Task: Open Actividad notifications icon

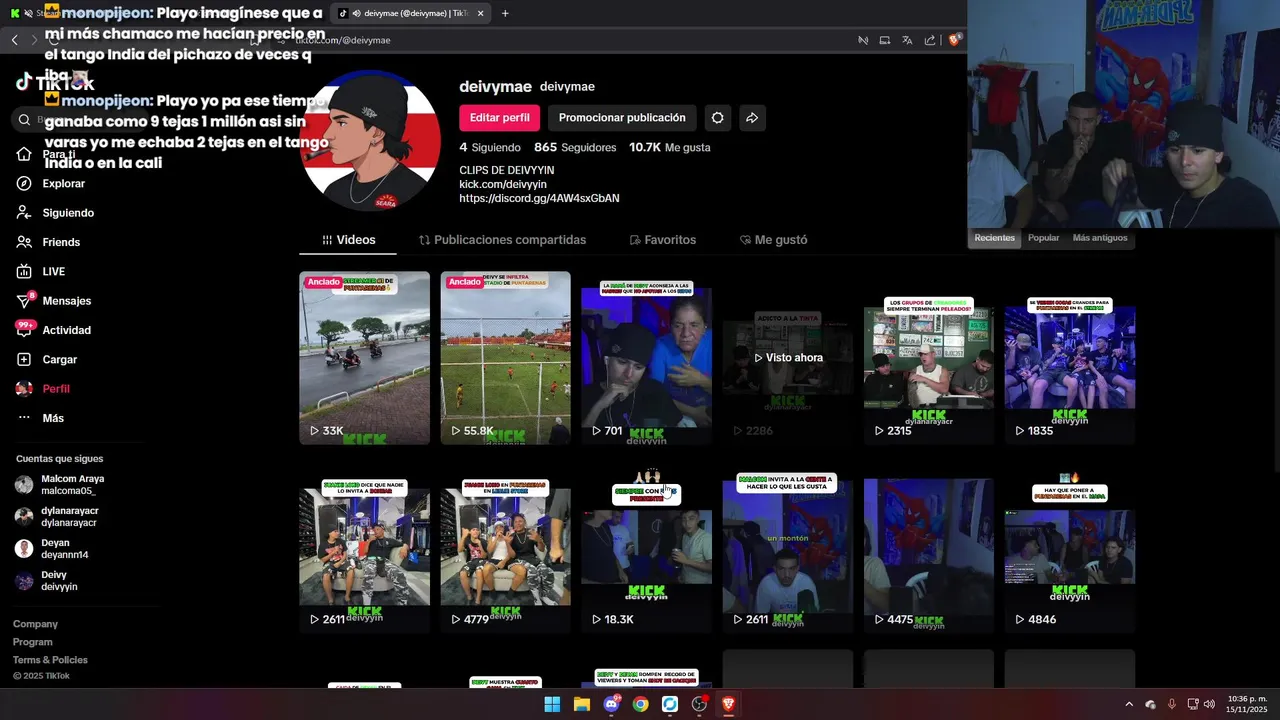Action: point(24,330)
